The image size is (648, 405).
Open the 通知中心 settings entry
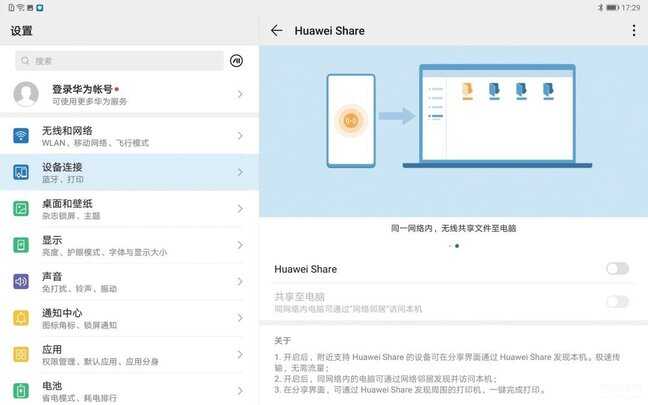point(129,318)
